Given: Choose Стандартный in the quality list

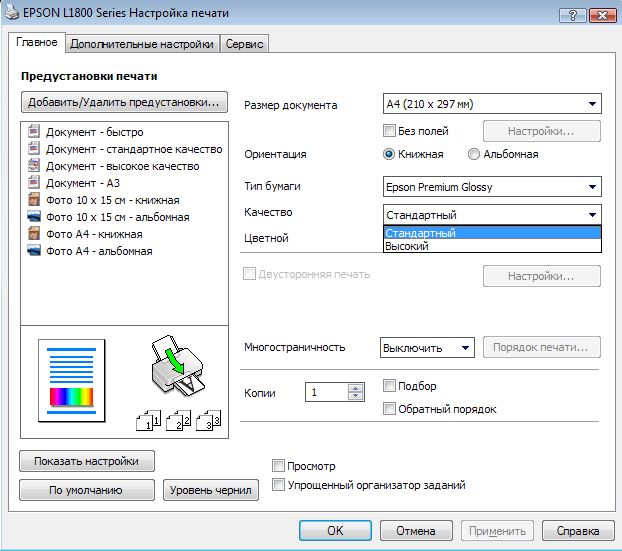Looking at the screenshot, I should (492, 233).
